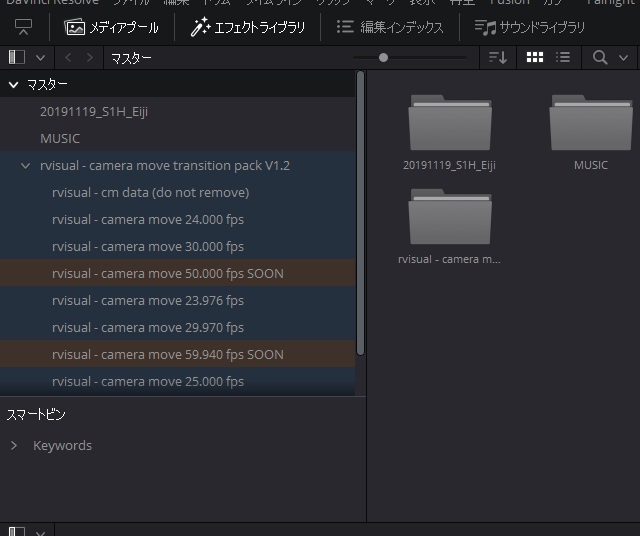Select rvisual - camera move 29.970 fps
The height and width of the screenshot is (536, 640).
click(178, 327)
